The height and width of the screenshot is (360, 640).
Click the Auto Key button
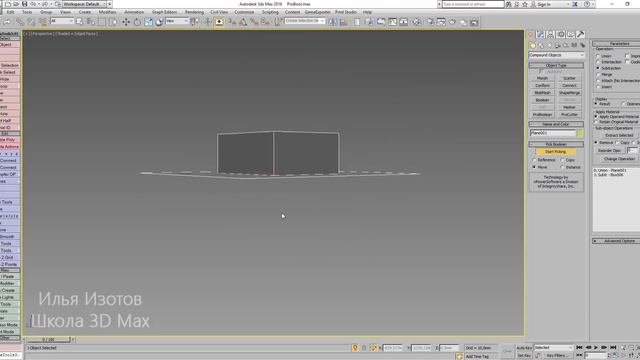[x=524, y=348]
